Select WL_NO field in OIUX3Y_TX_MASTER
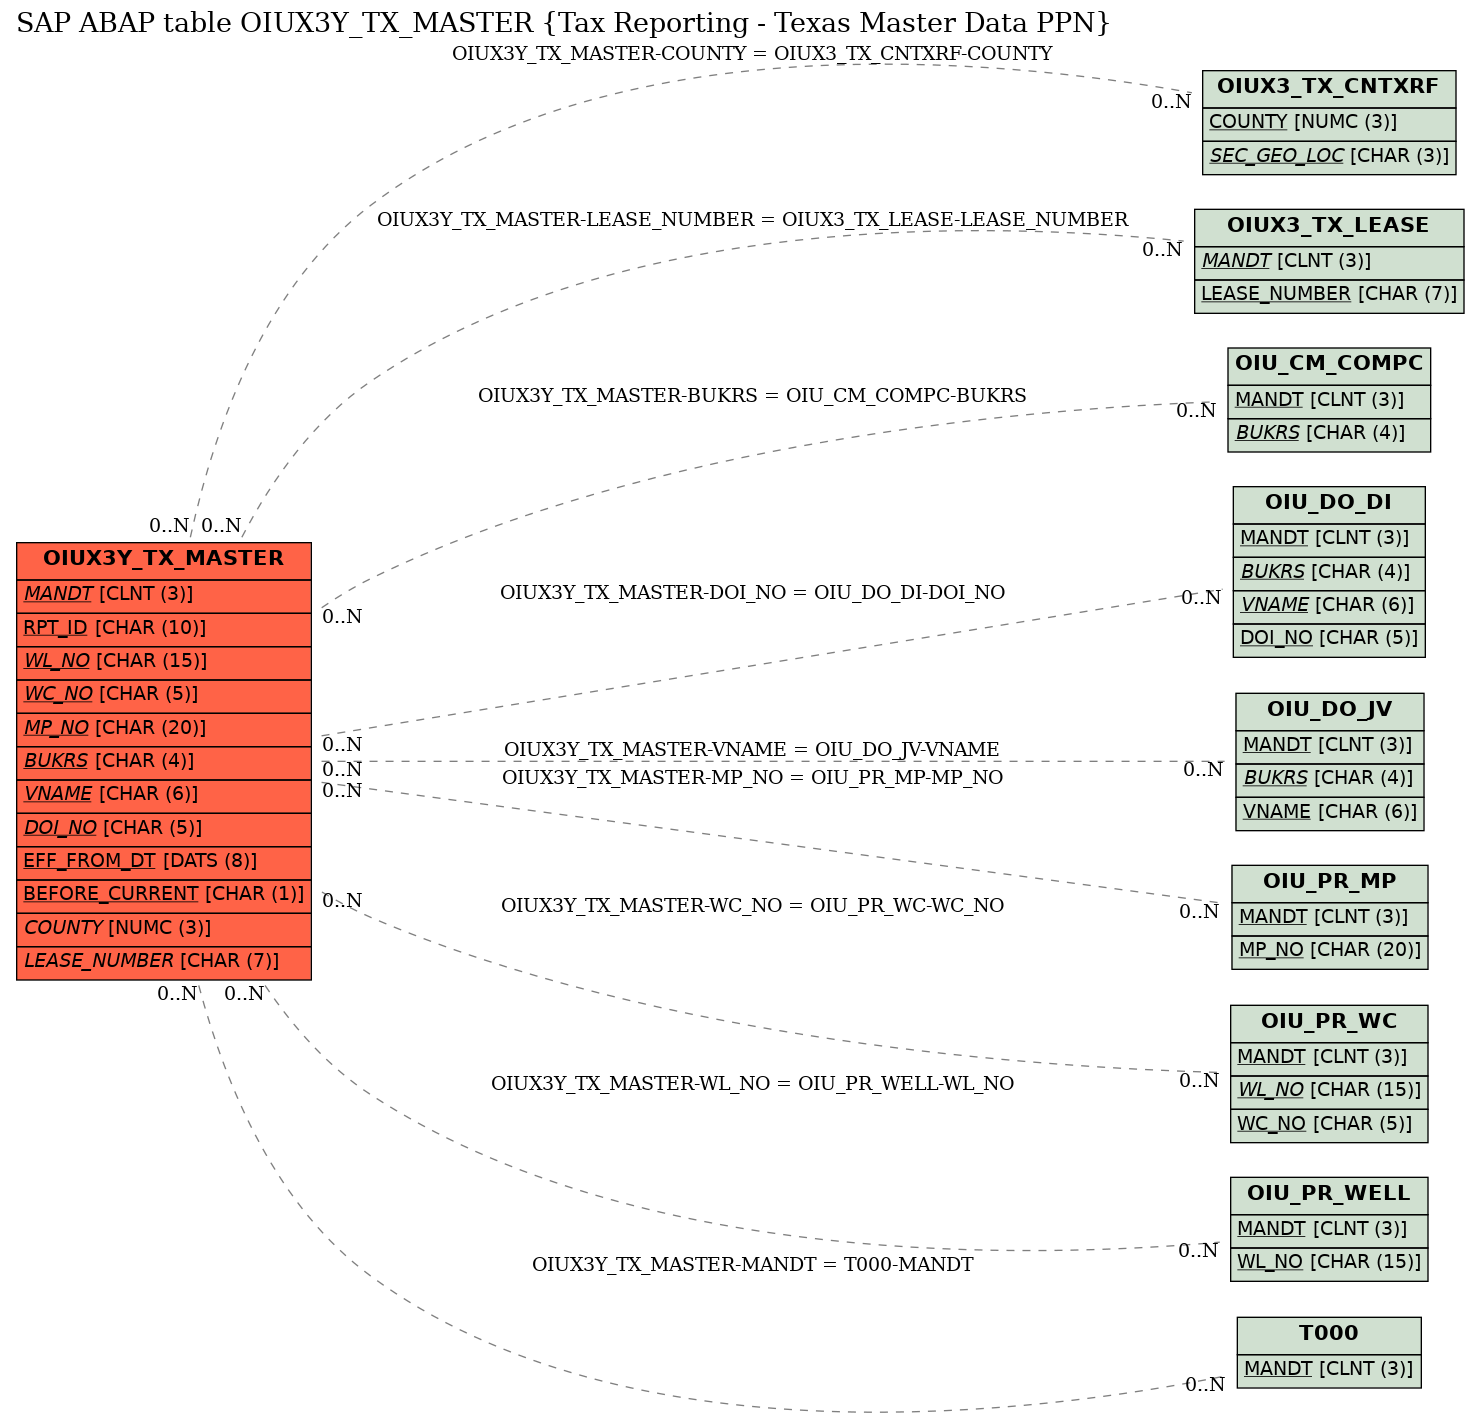 (x=164, y=662)
